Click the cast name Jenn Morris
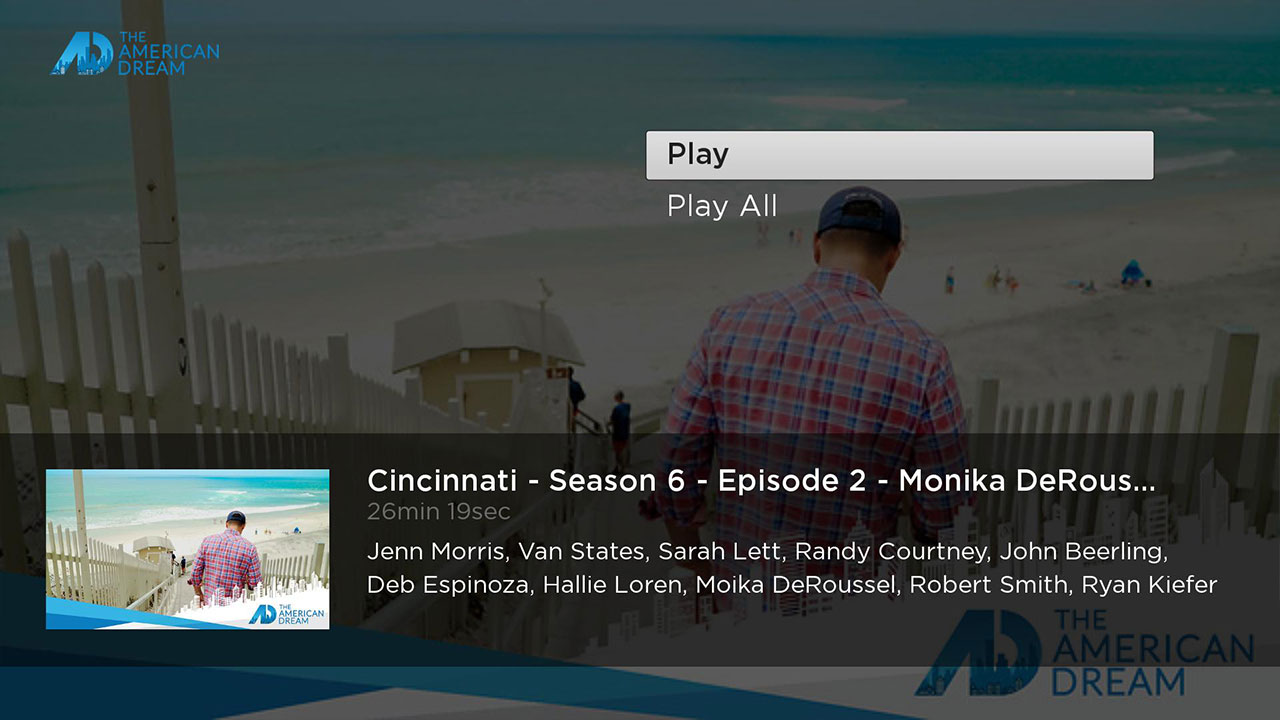Image resolution: width=1280 pixels, height=720 pixels. (436, 552)
